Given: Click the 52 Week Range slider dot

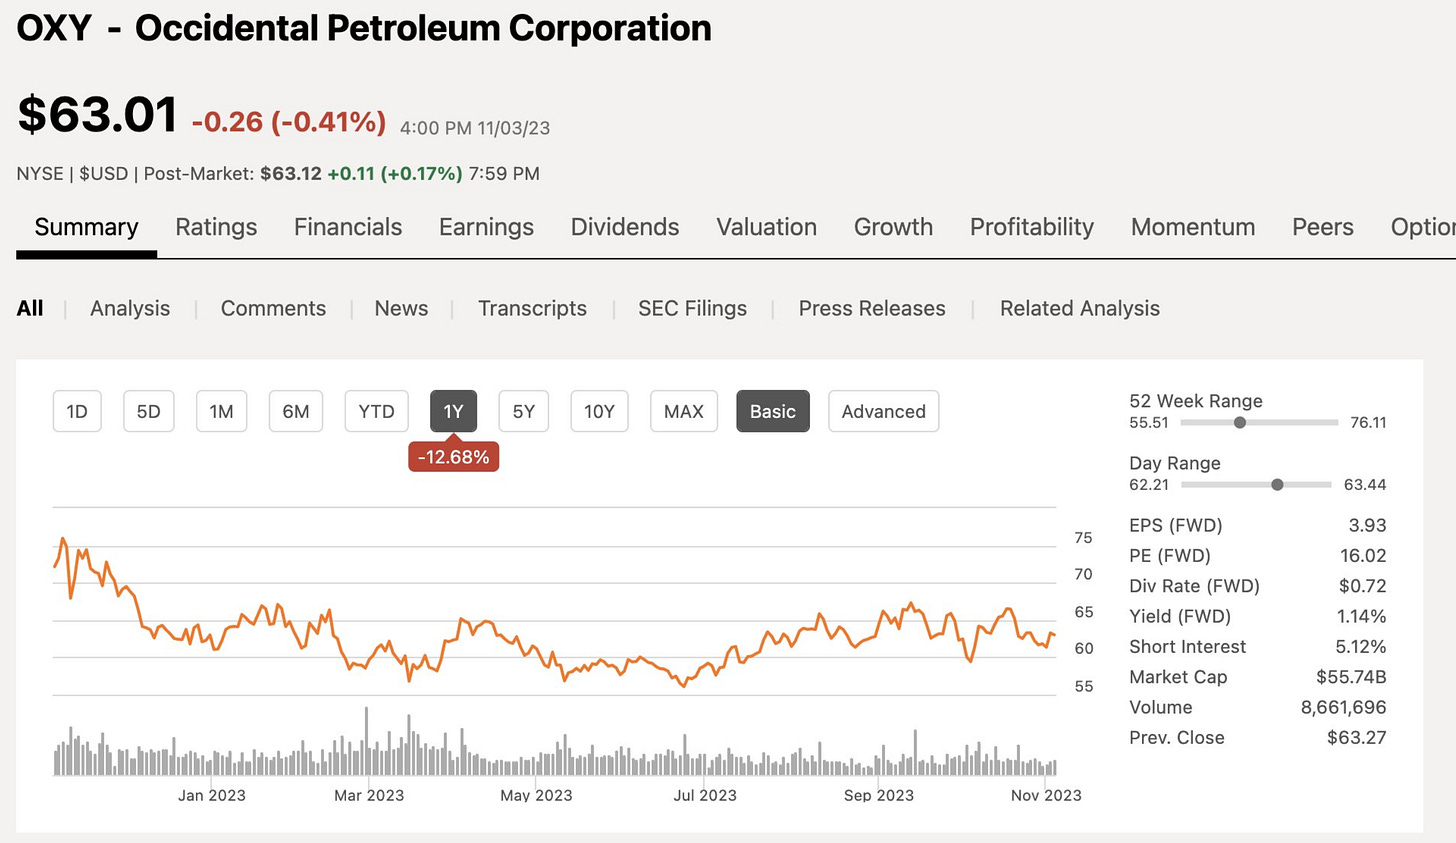Looking at the screenshot, I should pos(1240,422).
